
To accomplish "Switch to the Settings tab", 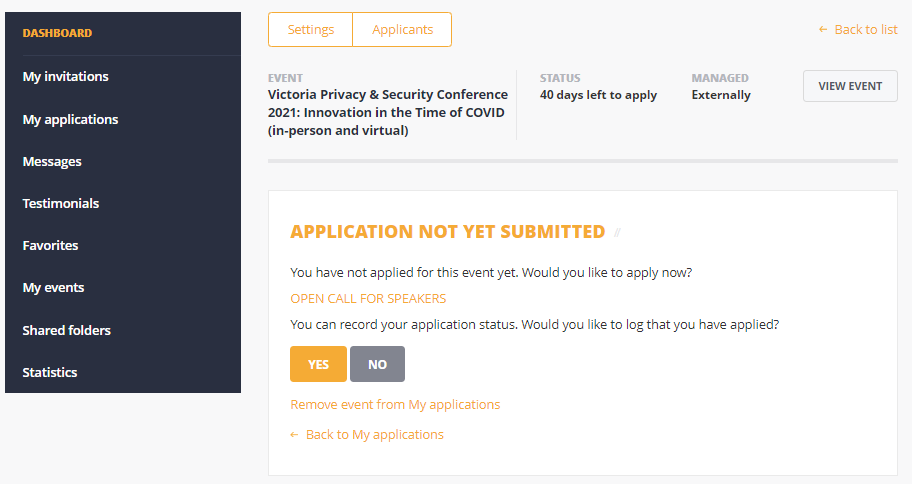I will [310, 30].
